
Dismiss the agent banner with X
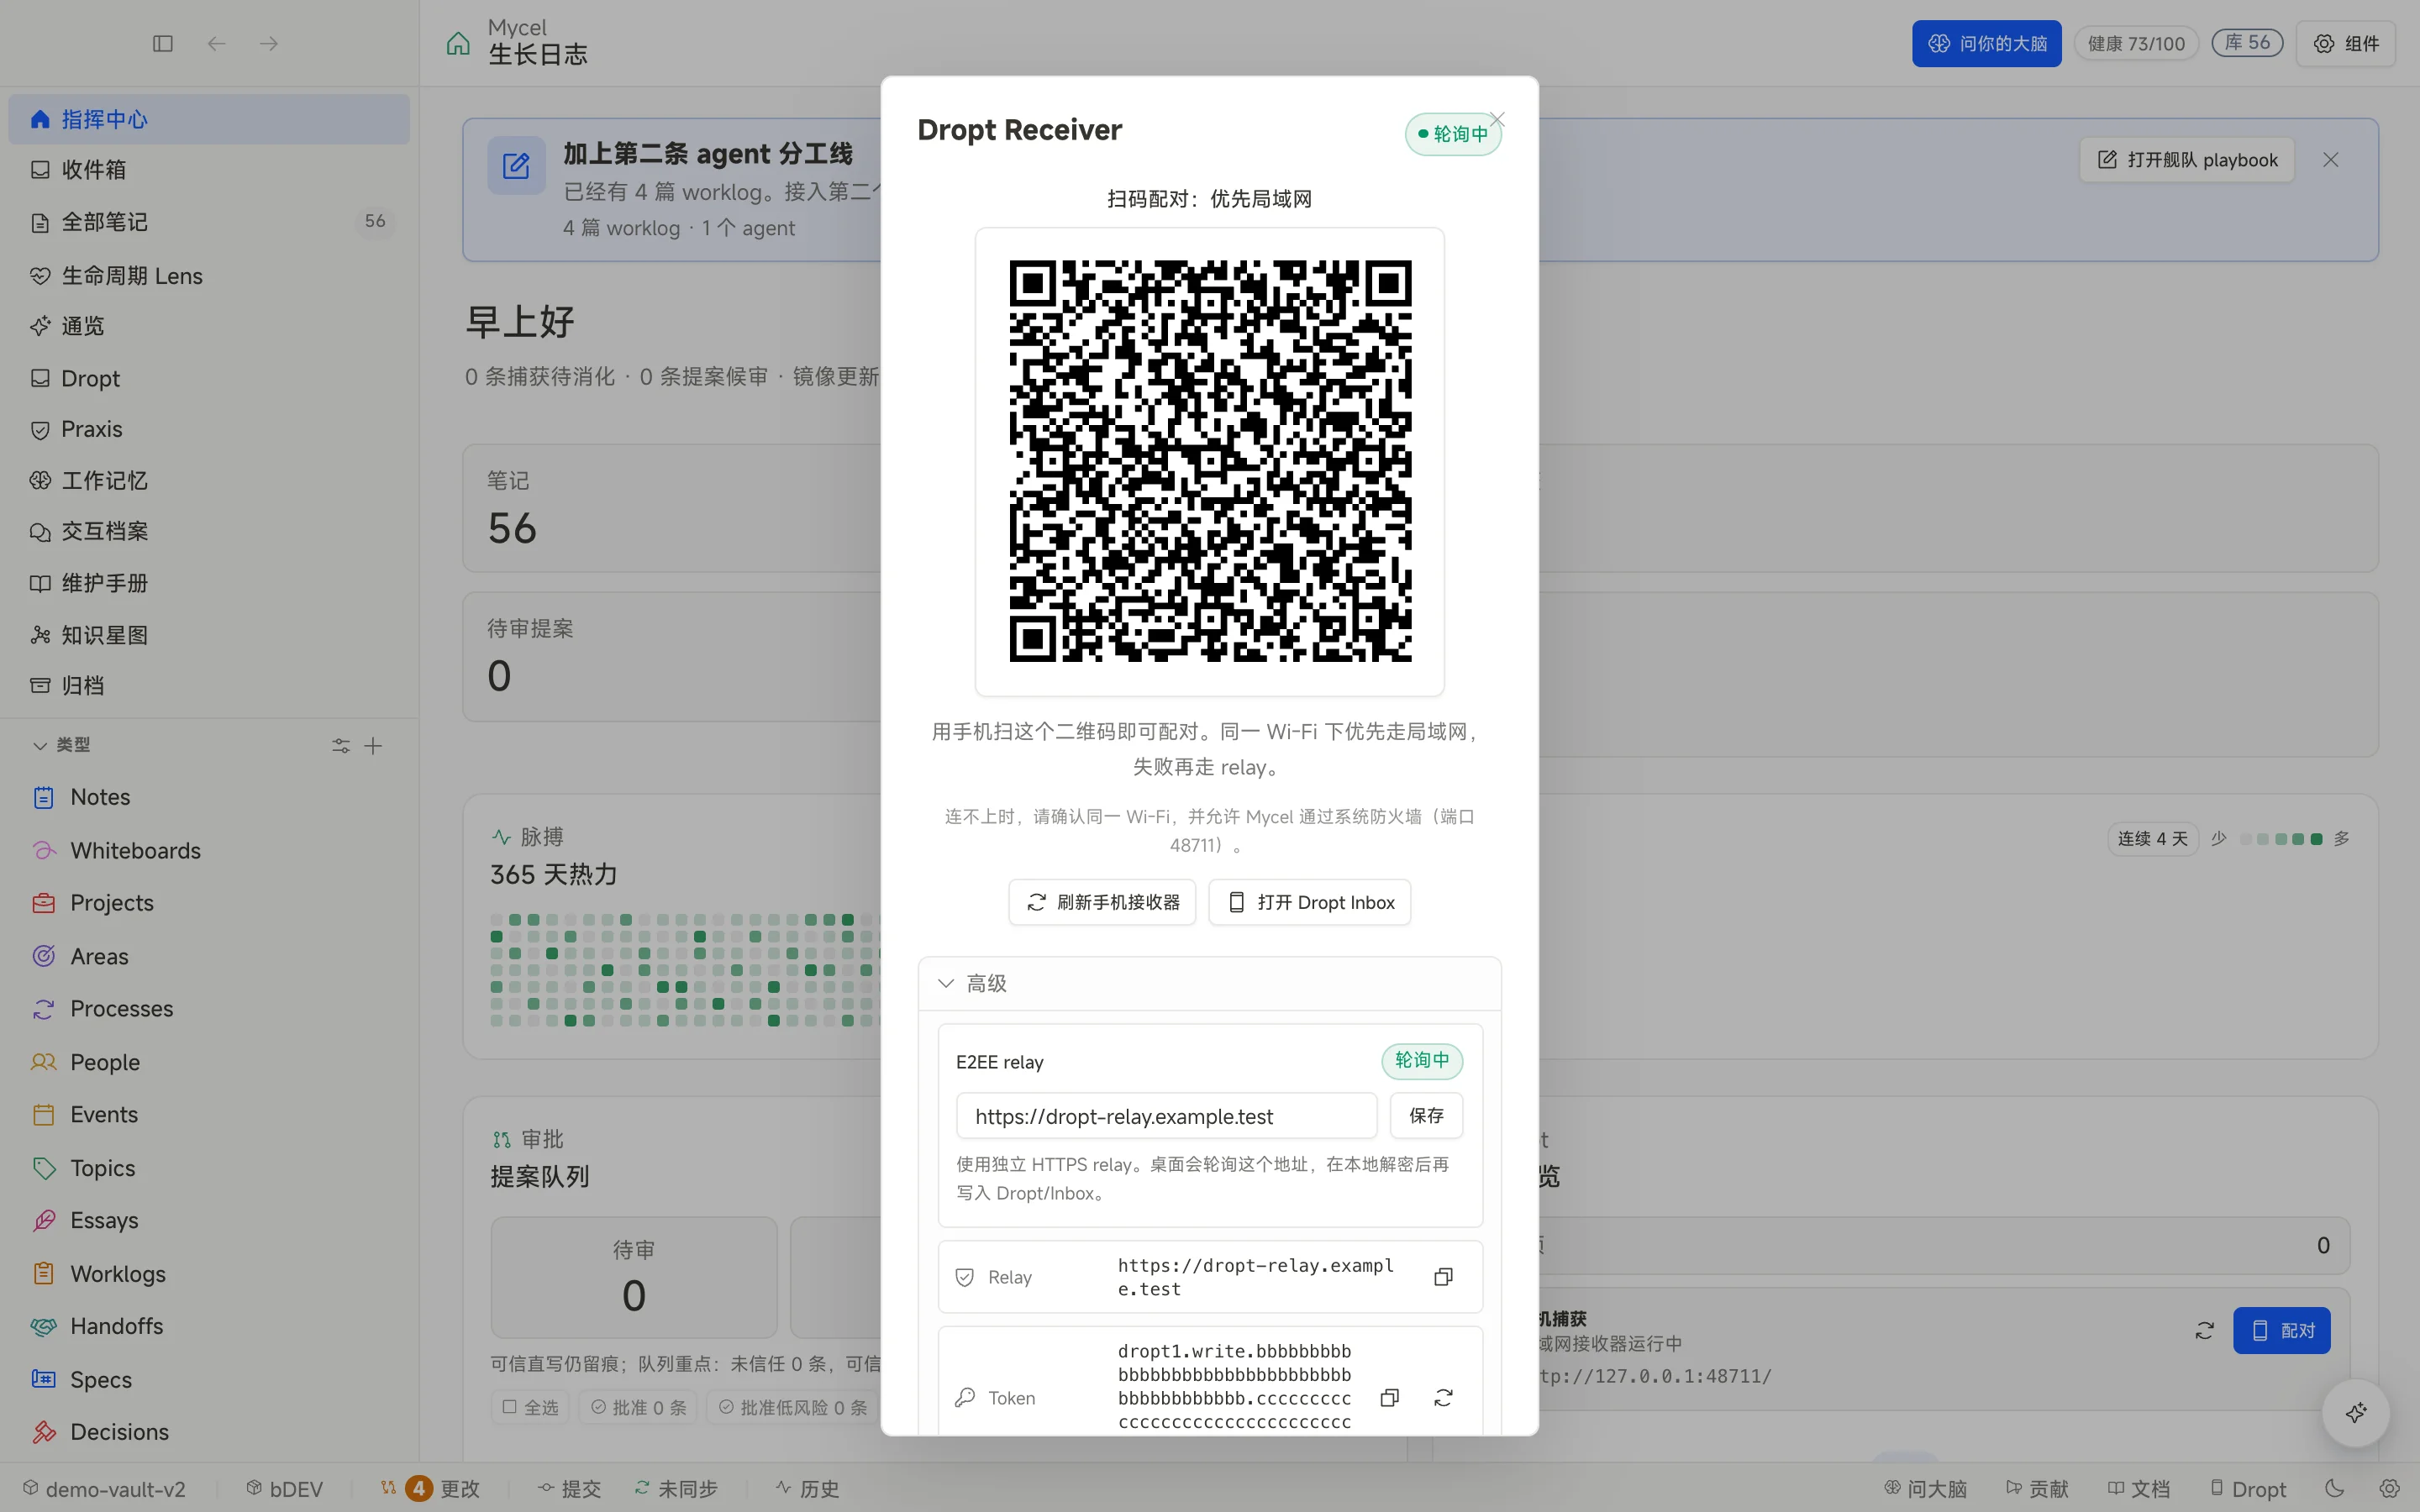2331,160
